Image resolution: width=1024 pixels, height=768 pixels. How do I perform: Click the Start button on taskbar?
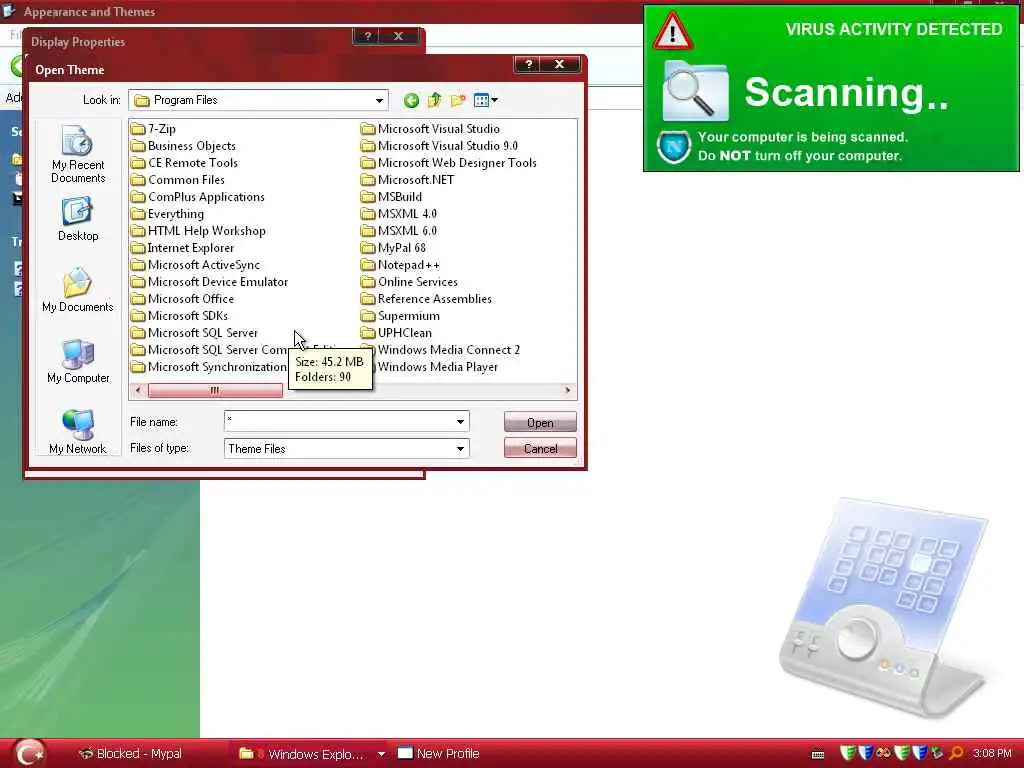[29, 753]
